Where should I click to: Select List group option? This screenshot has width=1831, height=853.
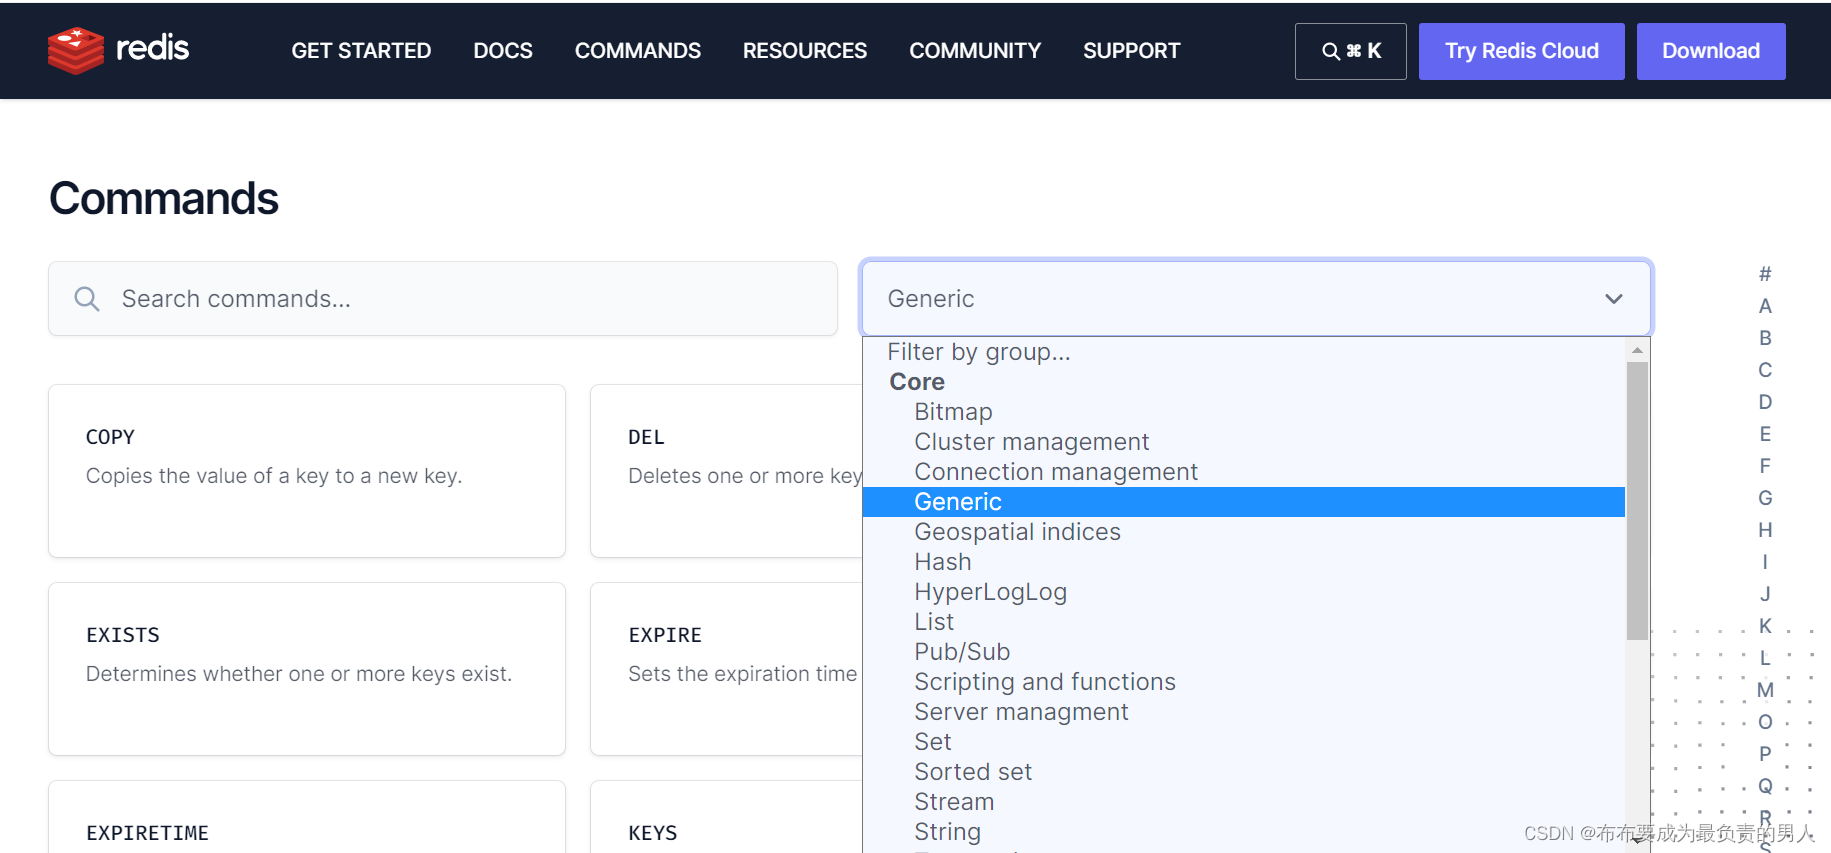pos(1244,622)
